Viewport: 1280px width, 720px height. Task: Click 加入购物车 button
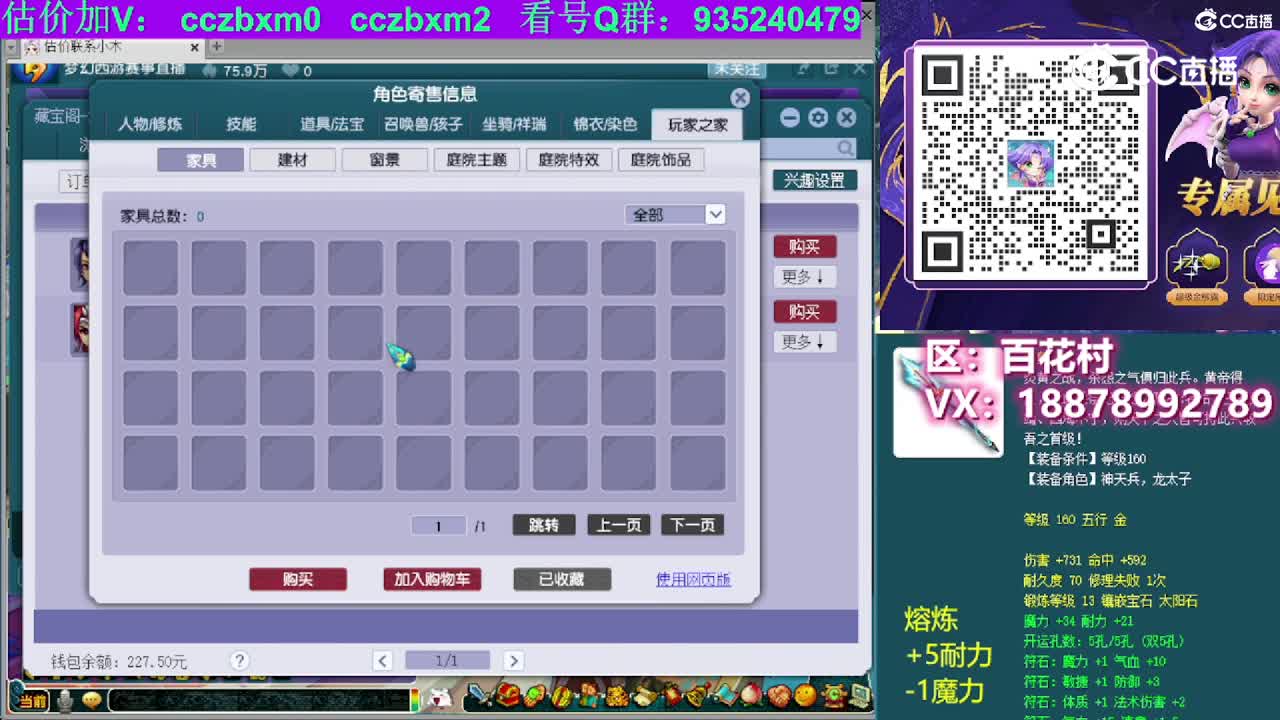[432, 579]
